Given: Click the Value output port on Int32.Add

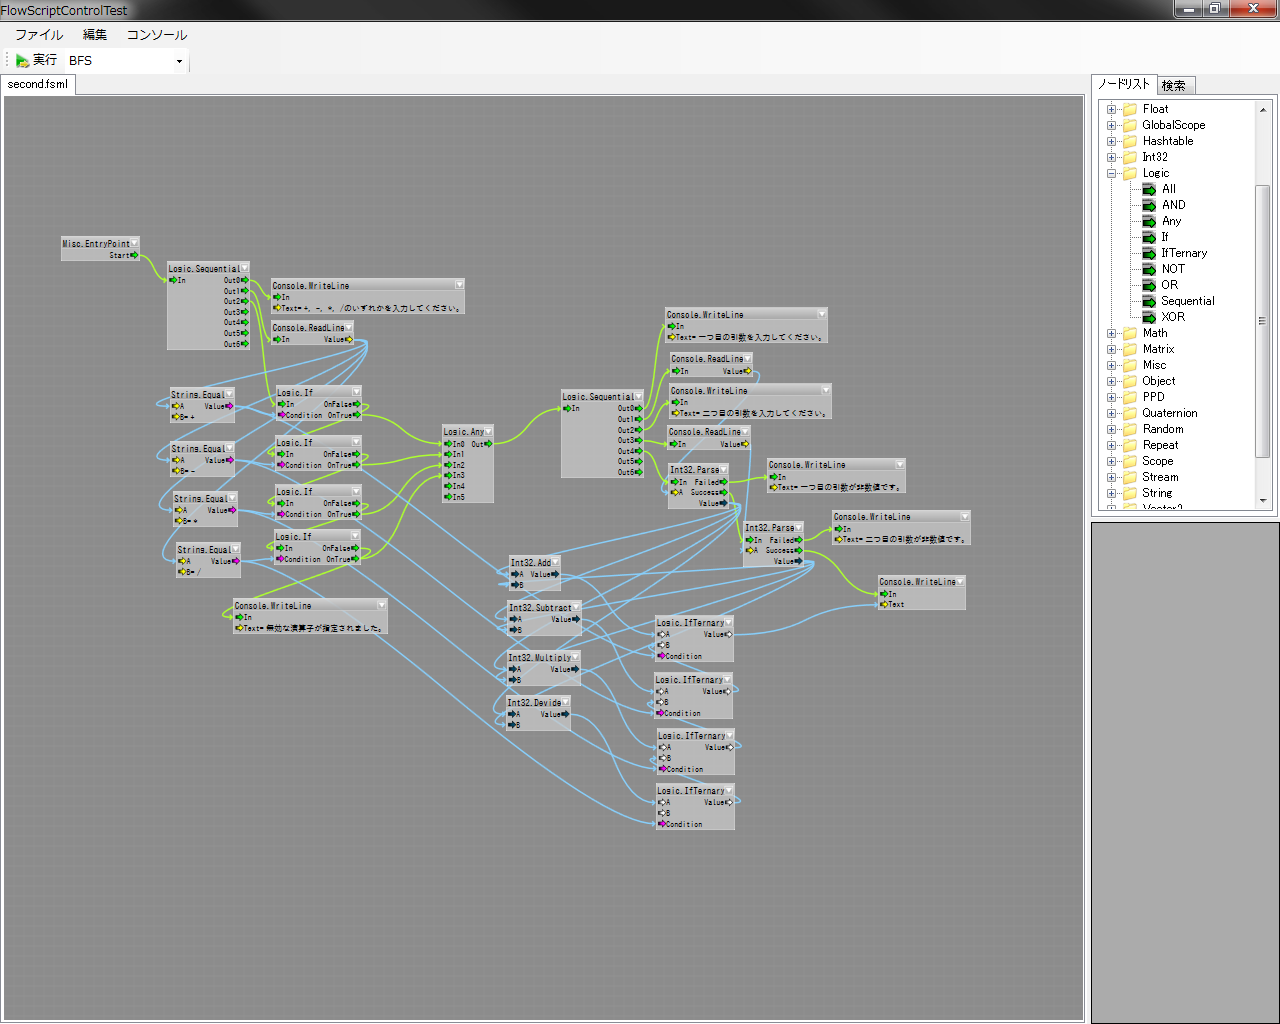Looking at the screenshot, I should tap(556, 574).
